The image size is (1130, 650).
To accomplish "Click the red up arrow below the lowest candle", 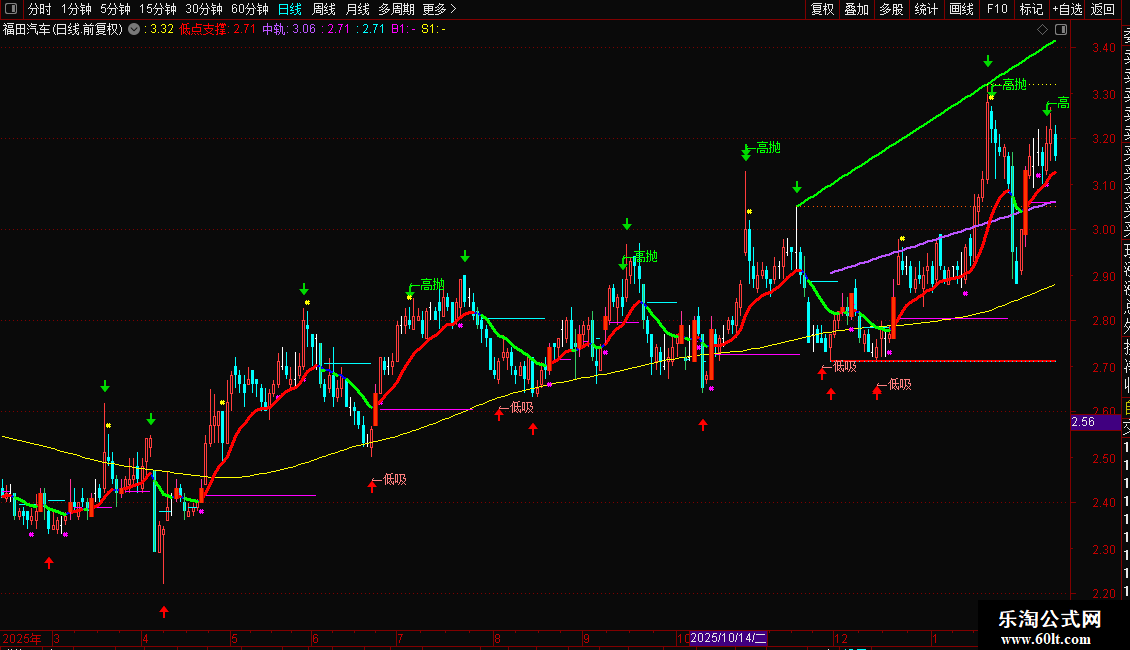I will tap(164, 611).
